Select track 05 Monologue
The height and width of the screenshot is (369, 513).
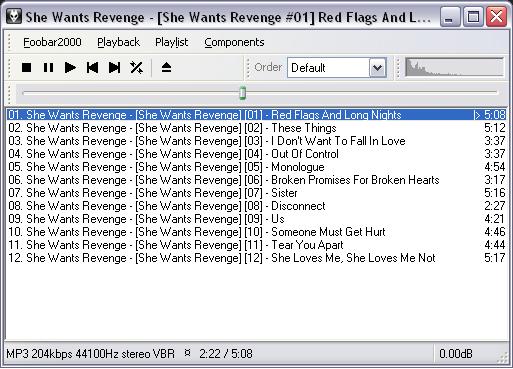point(257,167)
